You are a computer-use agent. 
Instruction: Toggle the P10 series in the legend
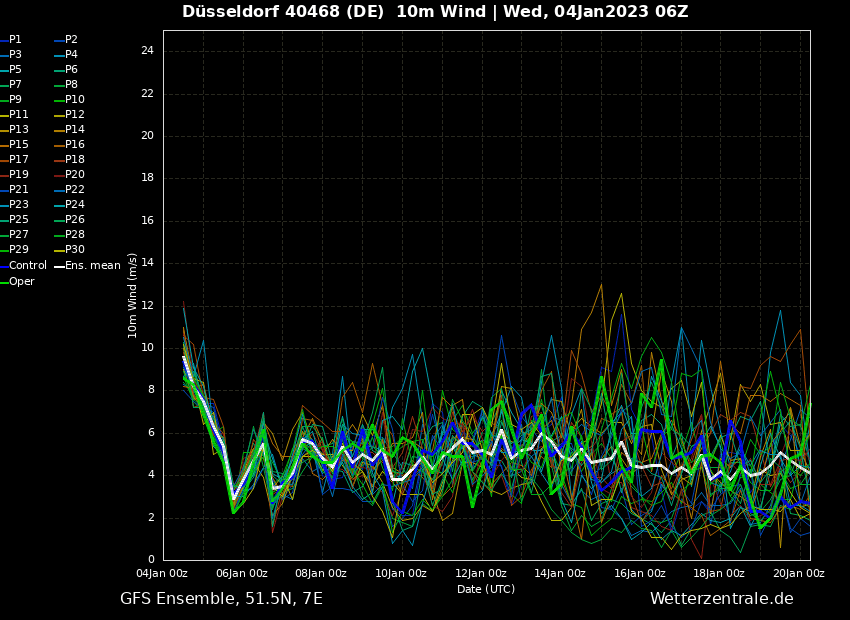(74, 100)
